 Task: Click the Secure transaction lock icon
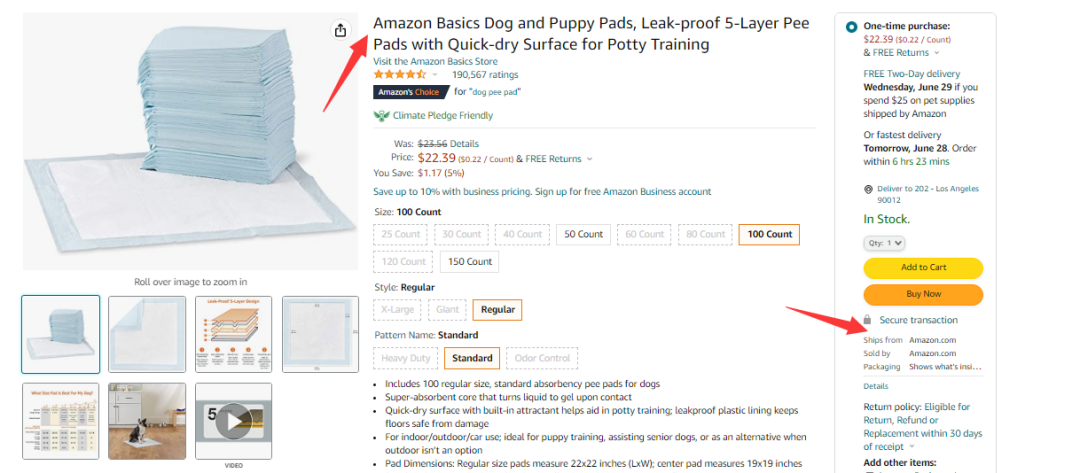(x=868, y=320)
